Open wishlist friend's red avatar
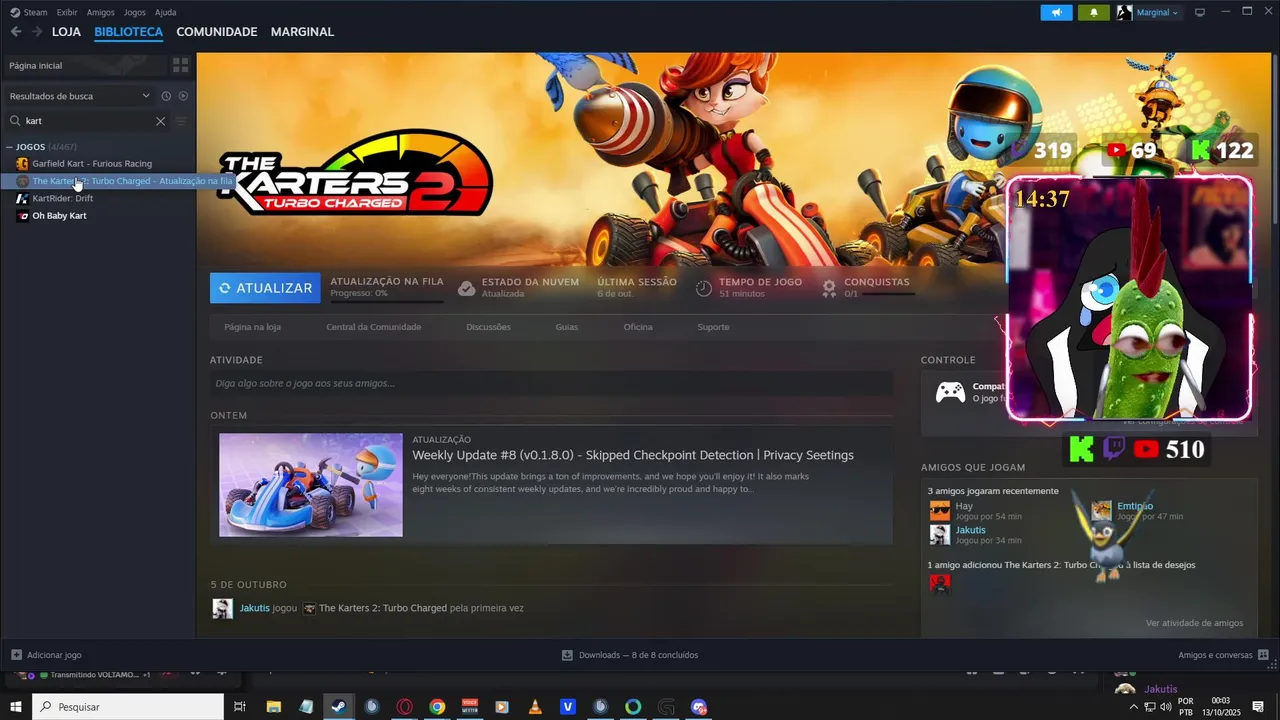The width and height of the screenshot is (1280, 720). (940, 583)
